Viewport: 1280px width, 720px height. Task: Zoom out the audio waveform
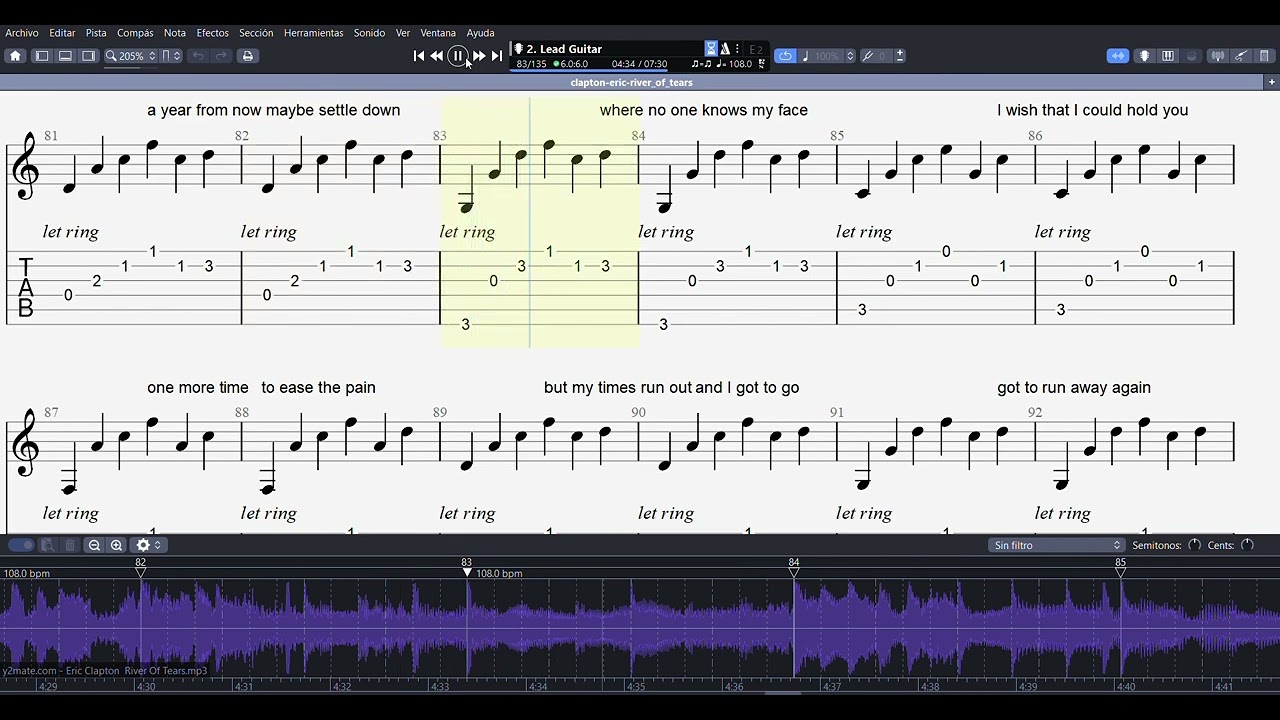click(94, 545)
